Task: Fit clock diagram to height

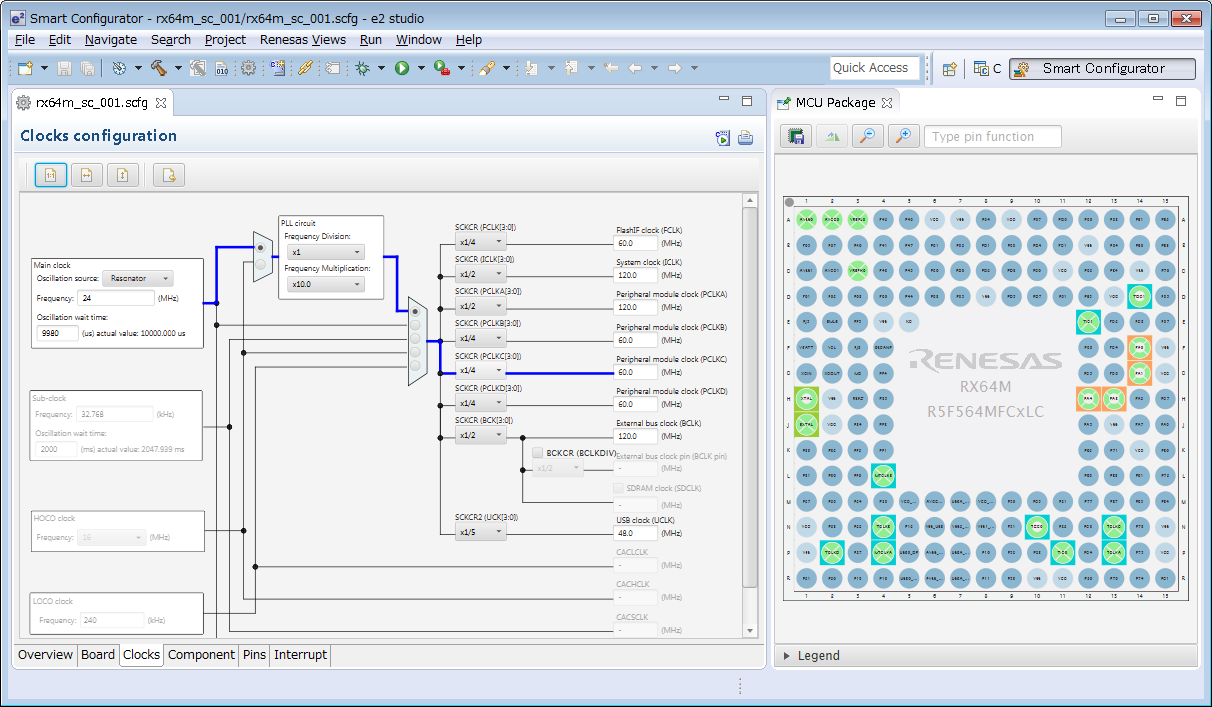Action: [122, 175]
